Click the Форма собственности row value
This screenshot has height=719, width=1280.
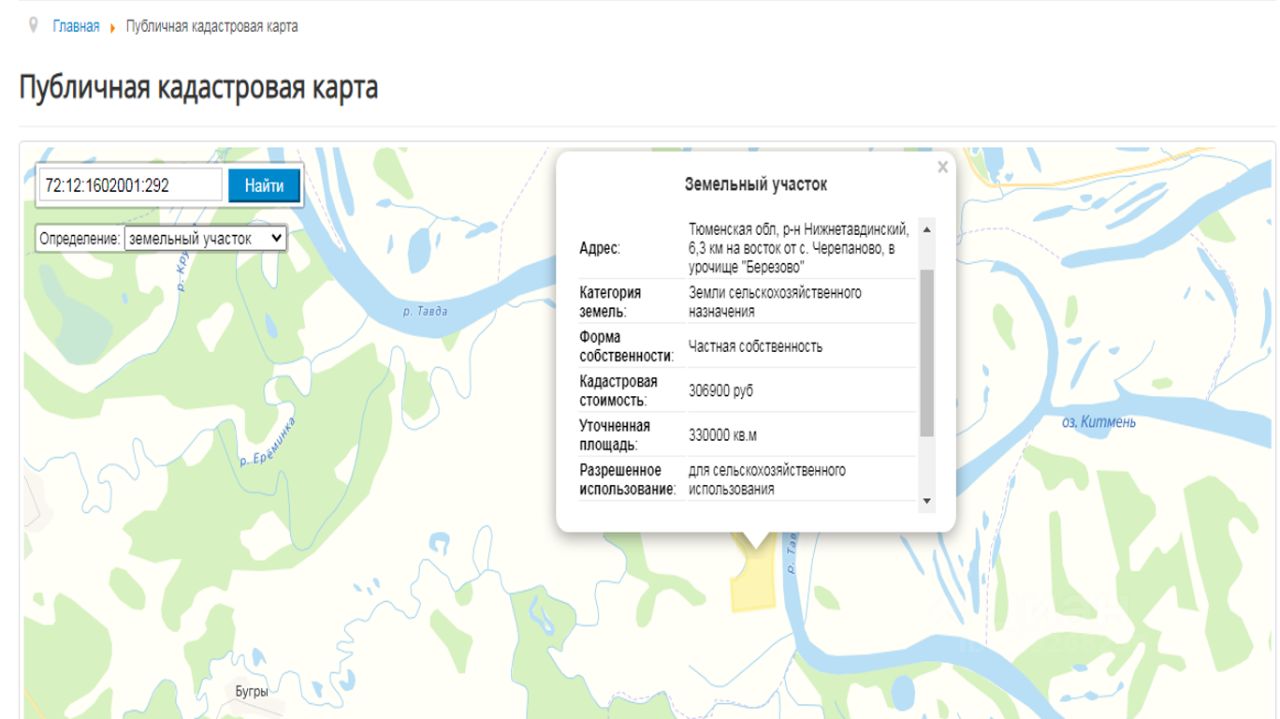[x=755, y=347]
